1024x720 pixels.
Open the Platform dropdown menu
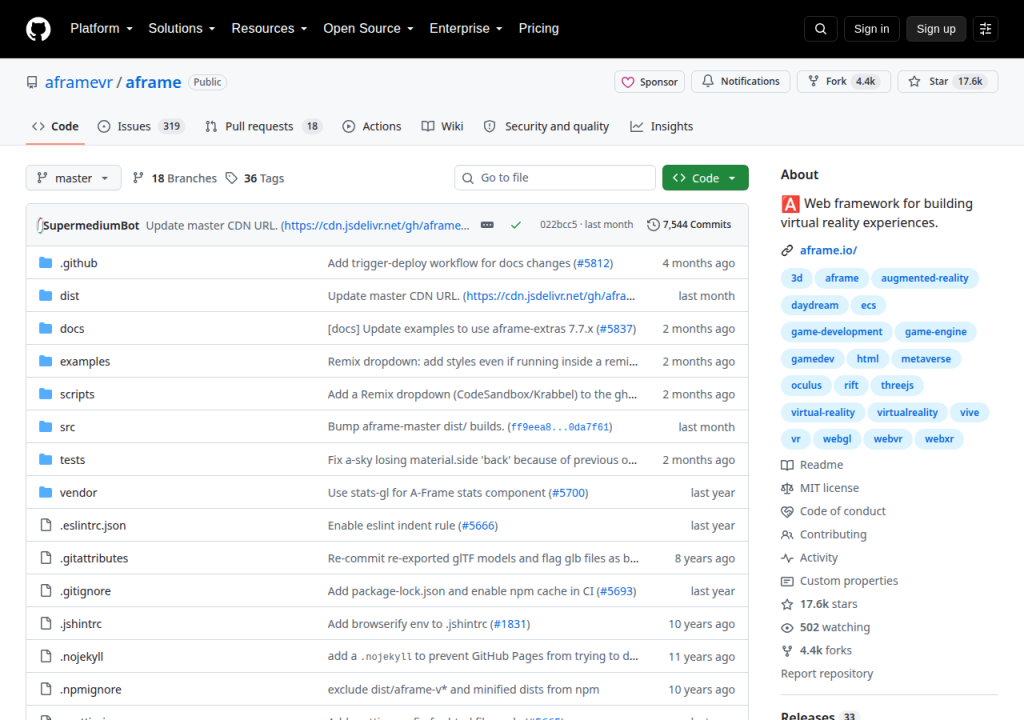coord(101,28)
